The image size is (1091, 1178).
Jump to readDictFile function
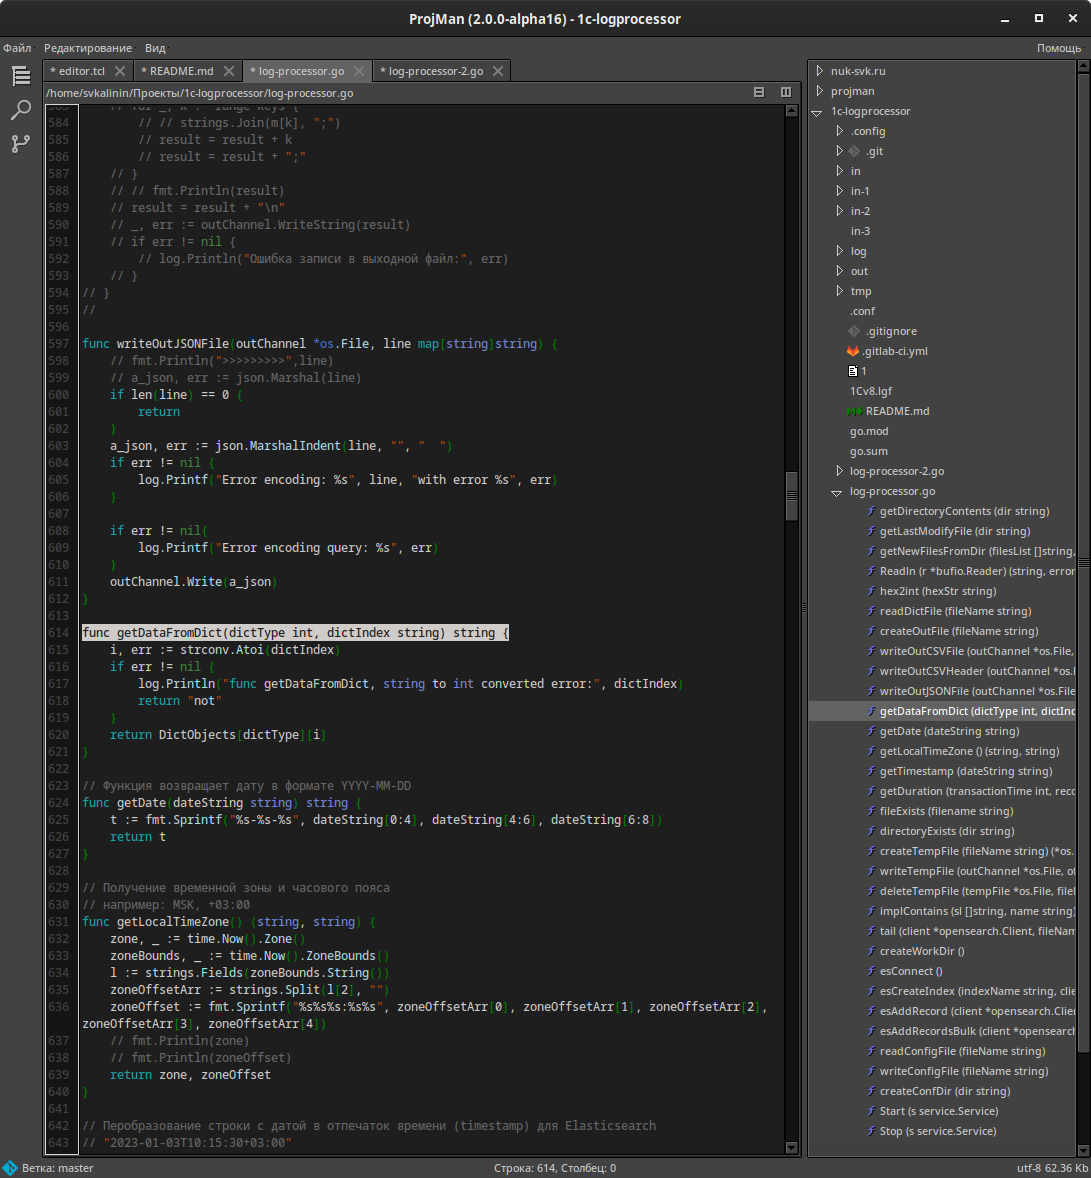955,612
